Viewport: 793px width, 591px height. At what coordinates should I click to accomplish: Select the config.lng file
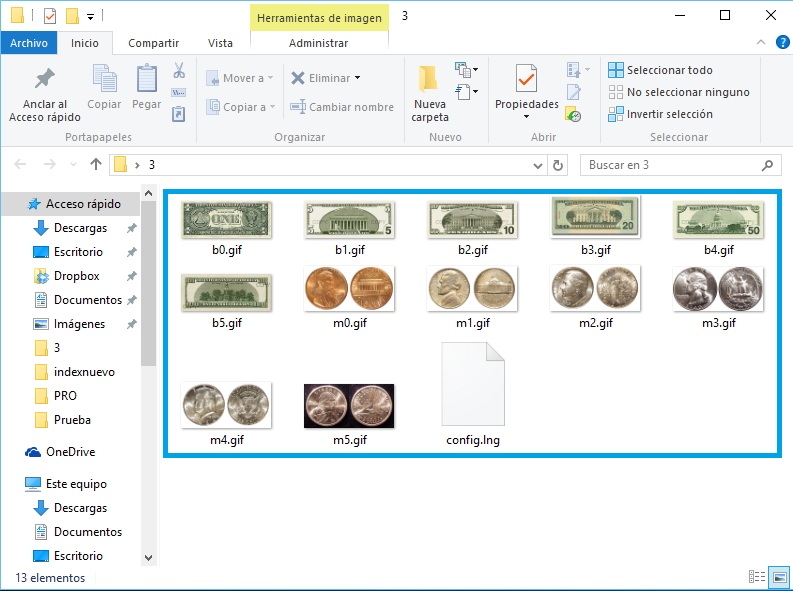[x=473, y=394]
